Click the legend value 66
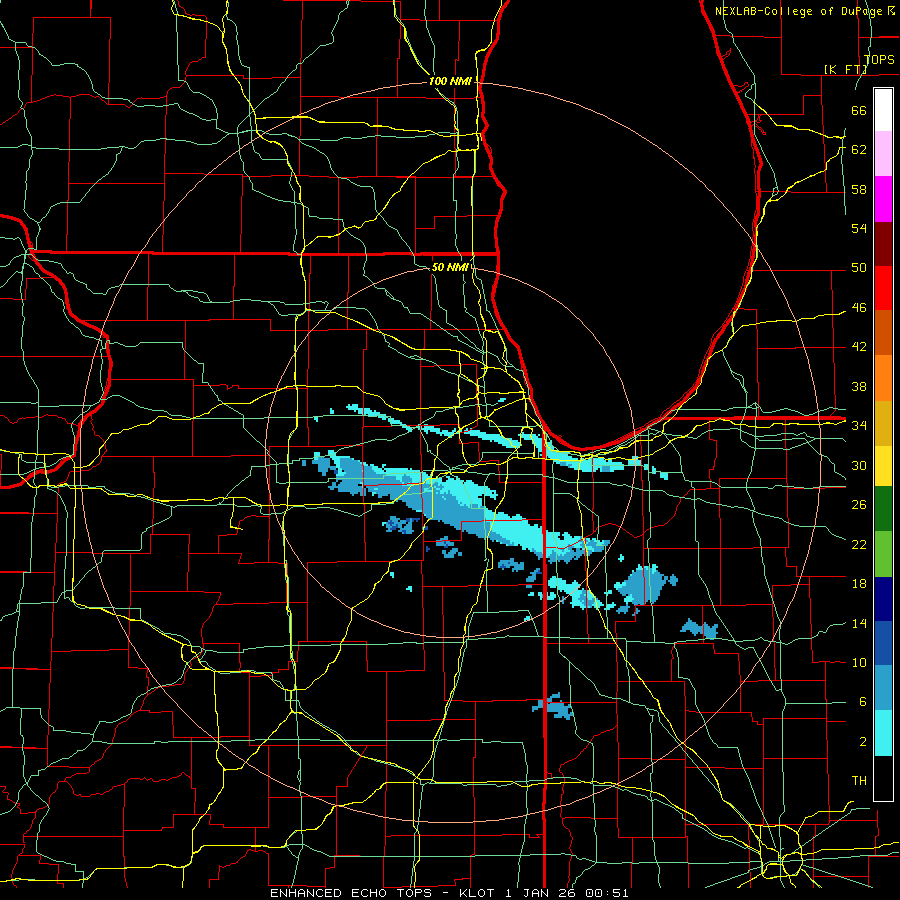This screenshot has height=900, width=900. (x=859, y=110)
